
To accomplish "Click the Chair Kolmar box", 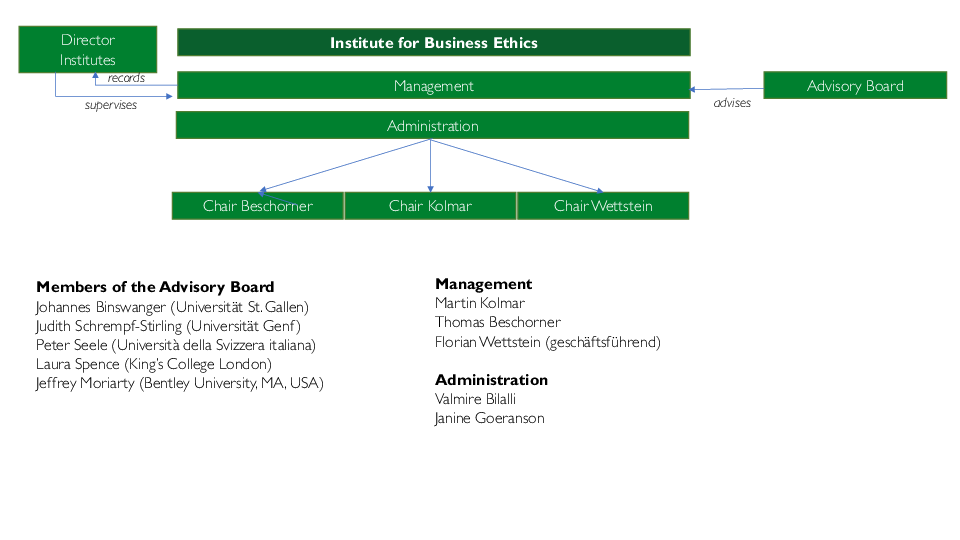I will (430, 206).
